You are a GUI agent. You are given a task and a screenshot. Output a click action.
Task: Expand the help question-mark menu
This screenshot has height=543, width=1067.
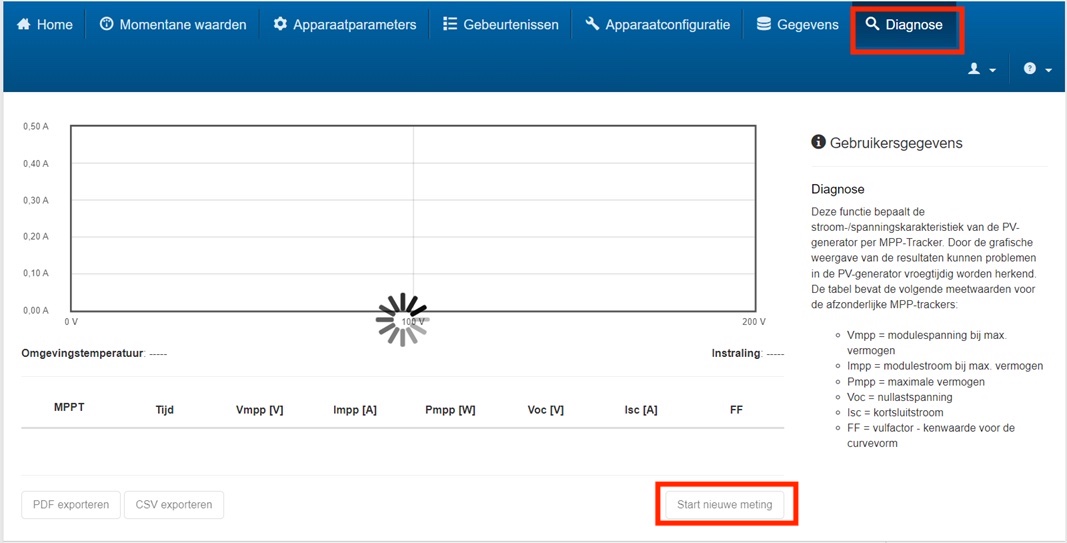[1036, 69]
